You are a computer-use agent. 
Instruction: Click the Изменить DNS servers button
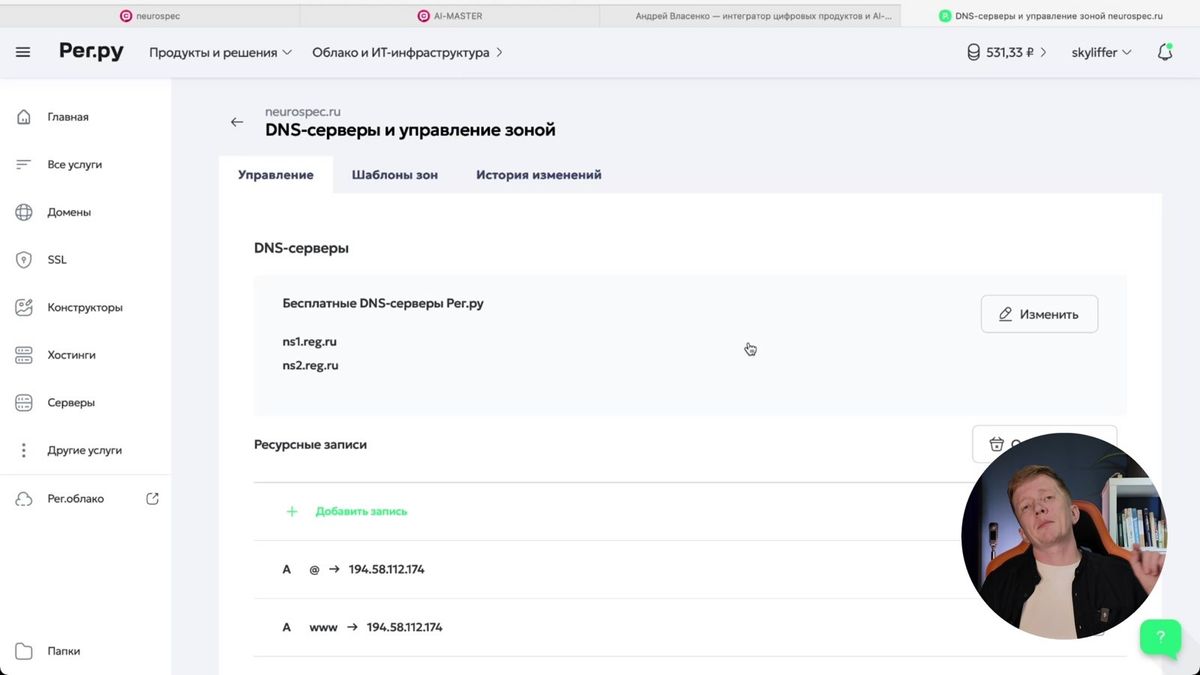click(1039, 314)
